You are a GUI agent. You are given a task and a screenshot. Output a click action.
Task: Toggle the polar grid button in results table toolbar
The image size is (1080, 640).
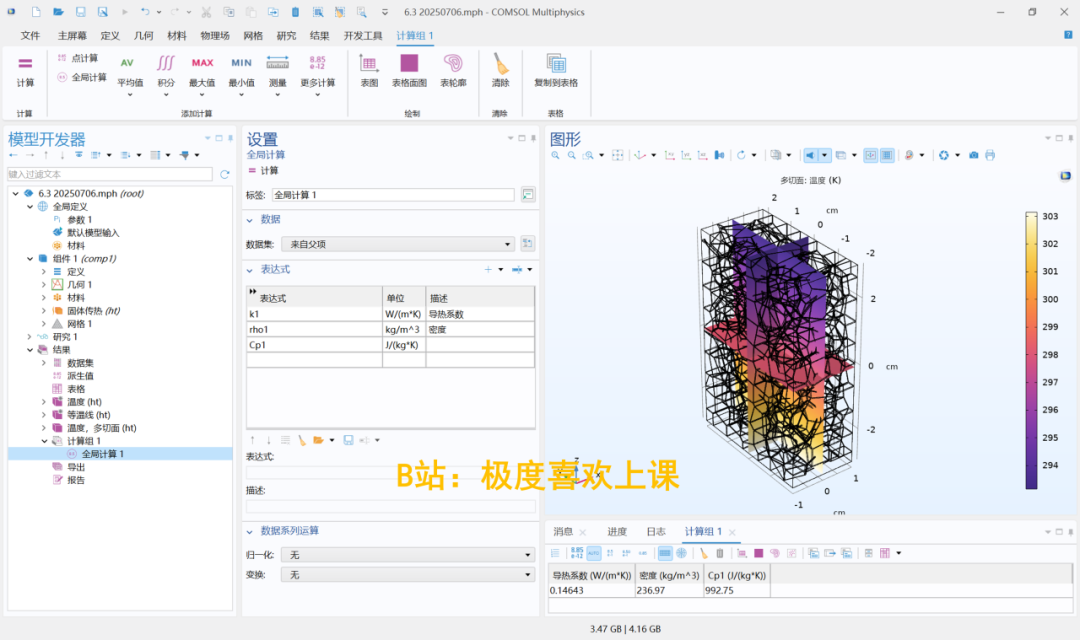click(x=681, y=553)
